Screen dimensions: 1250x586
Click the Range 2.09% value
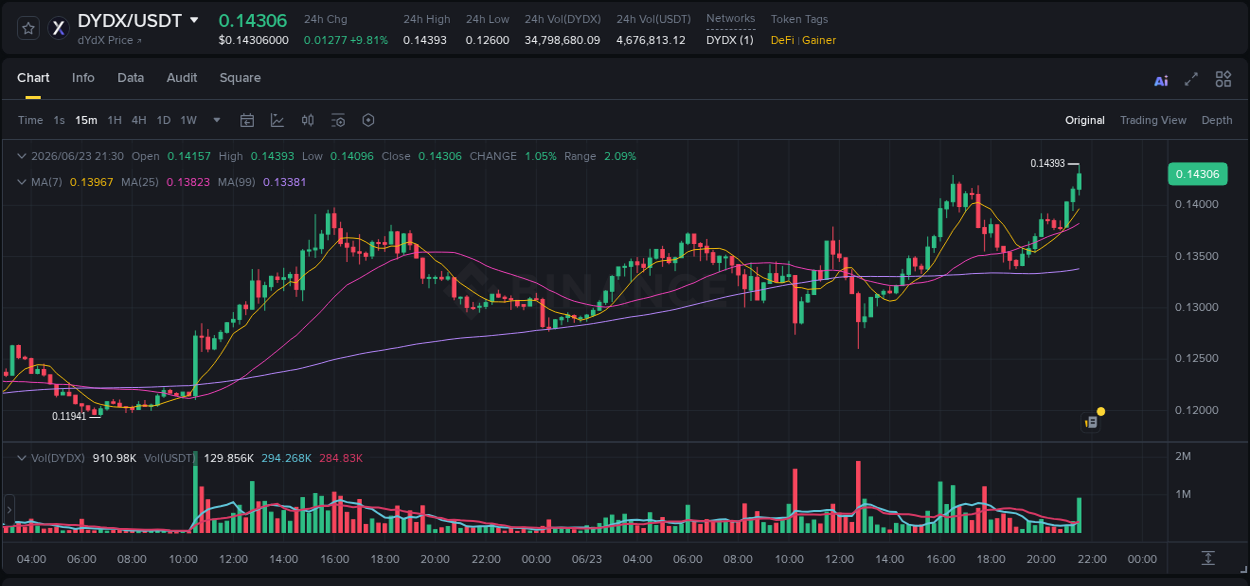tap(620, 156)
